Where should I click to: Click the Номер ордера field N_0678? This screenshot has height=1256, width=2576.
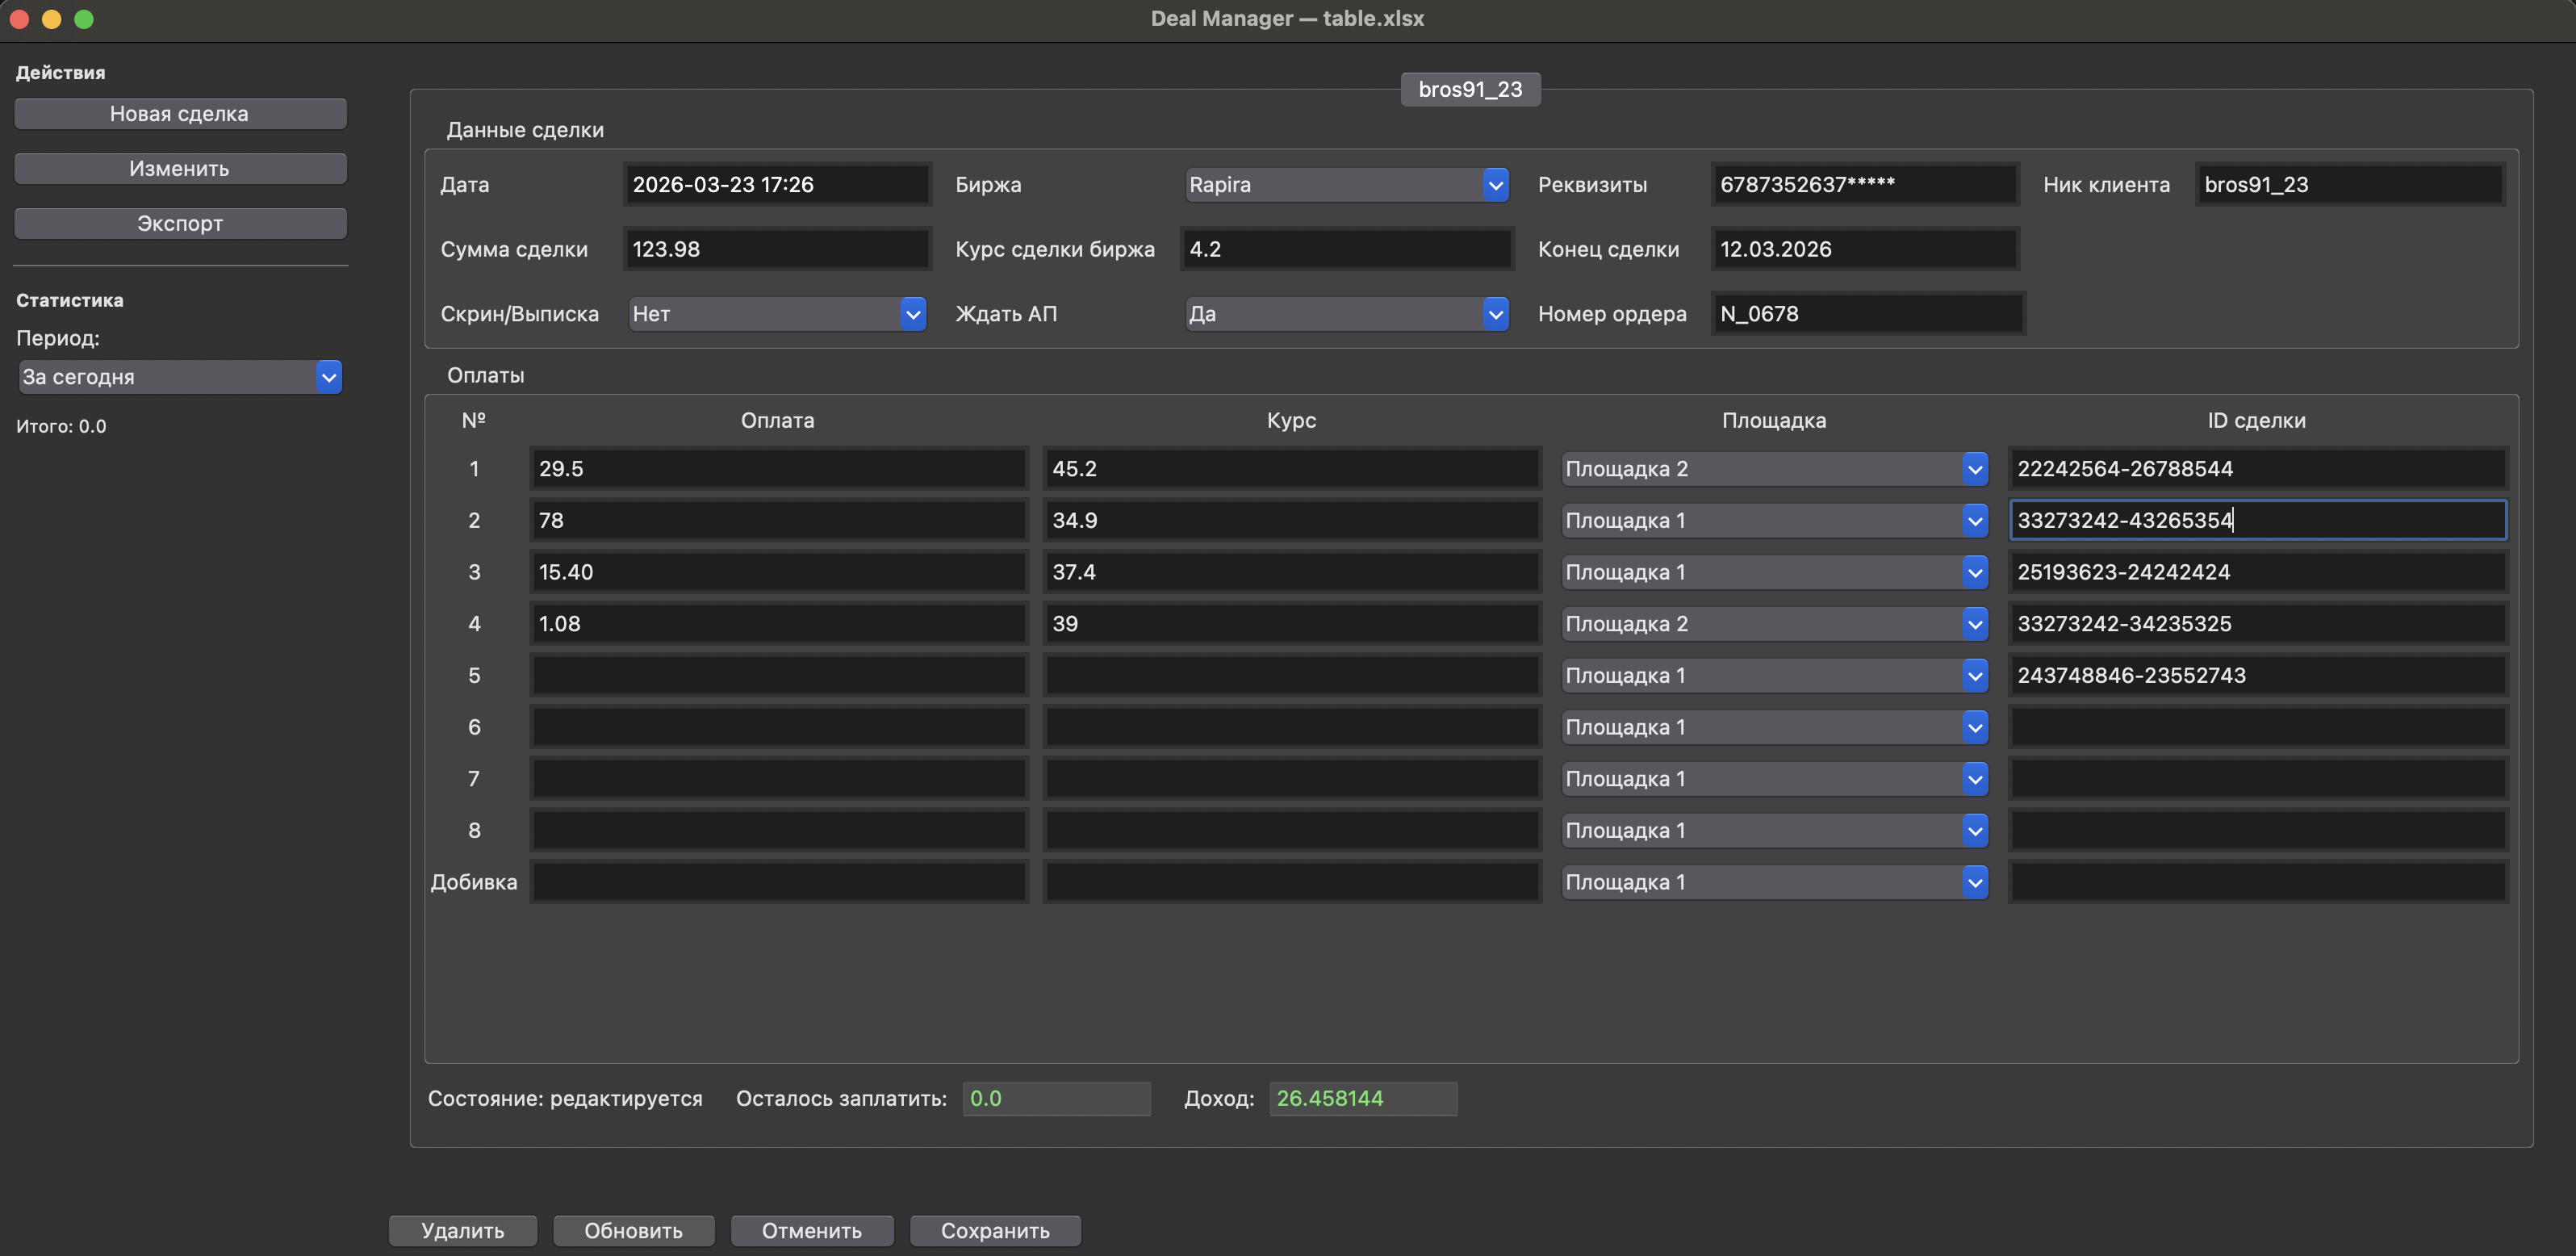[x=1868, y=314]
